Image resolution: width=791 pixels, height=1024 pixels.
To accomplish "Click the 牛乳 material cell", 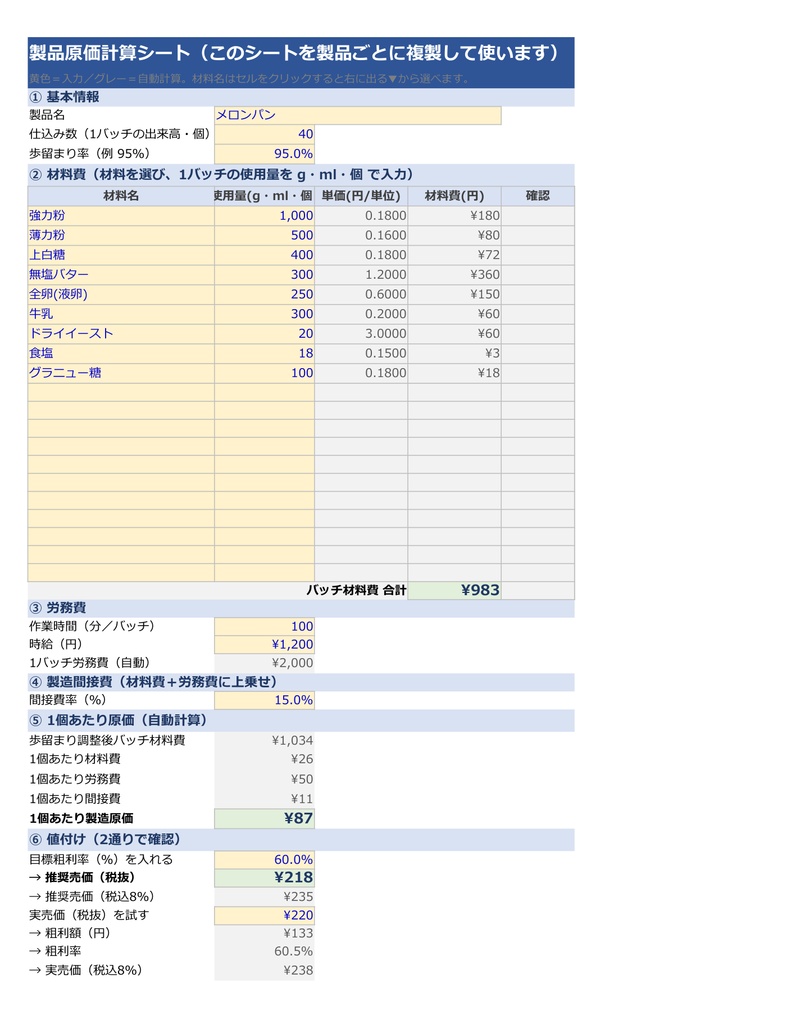I will point(121,314).
